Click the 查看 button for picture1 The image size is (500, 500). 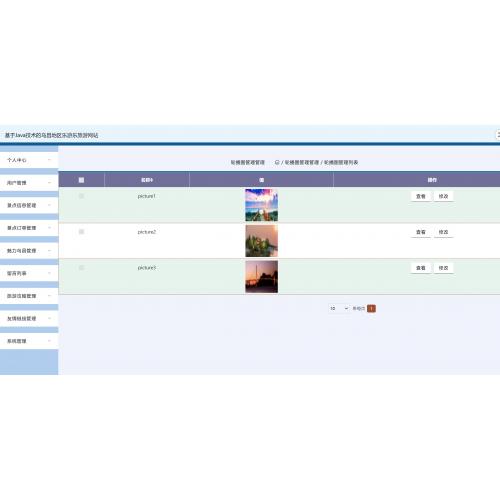(421, 196)
